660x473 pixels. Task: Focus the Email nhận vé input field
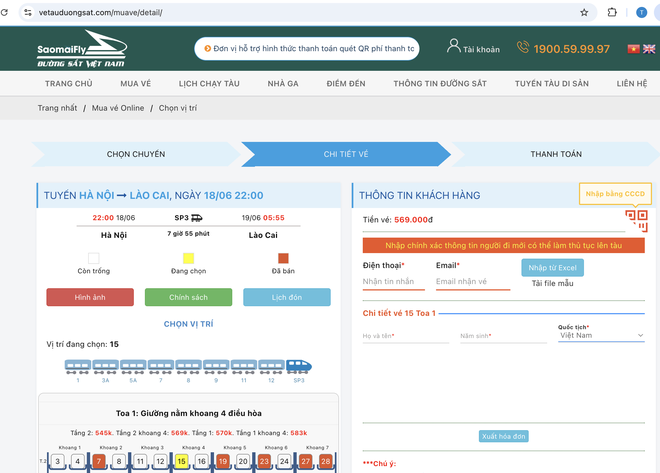473,282
